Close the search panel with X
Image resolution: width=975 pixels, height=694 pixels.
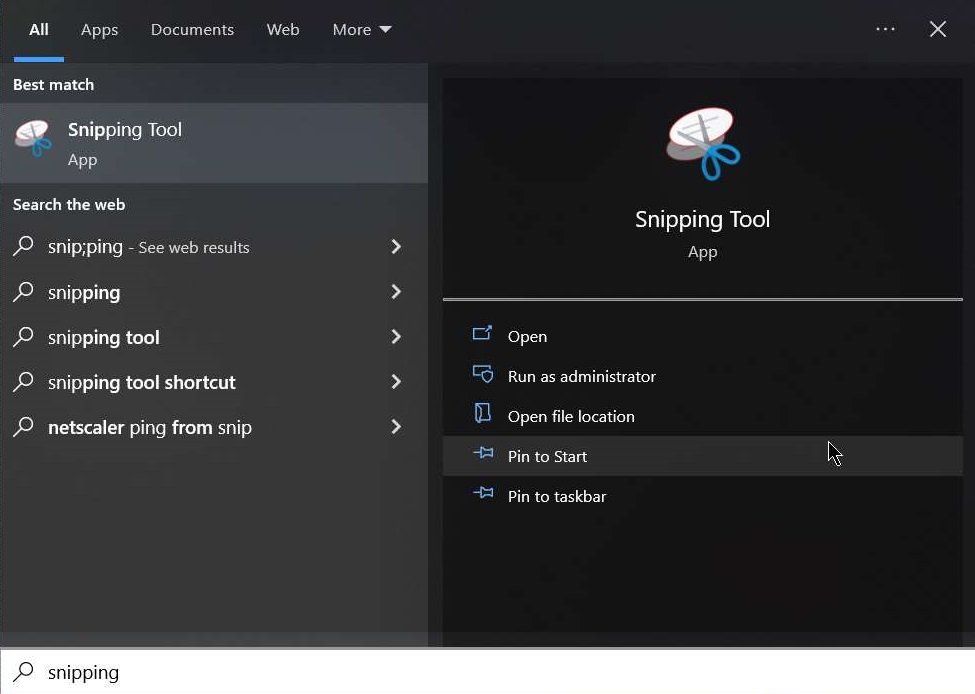click(938, 29)
